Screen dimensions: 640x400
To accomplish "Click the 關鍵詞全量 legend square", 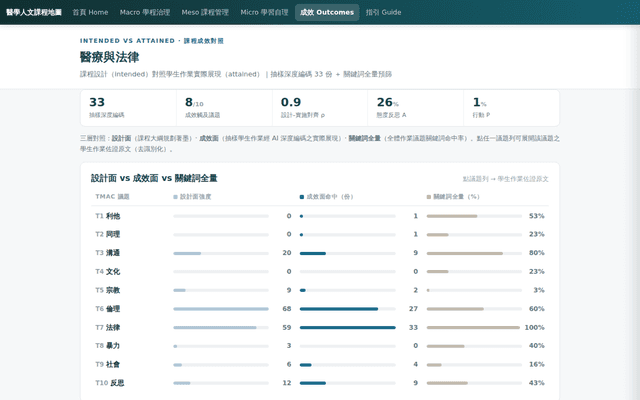I will (429, 197).
